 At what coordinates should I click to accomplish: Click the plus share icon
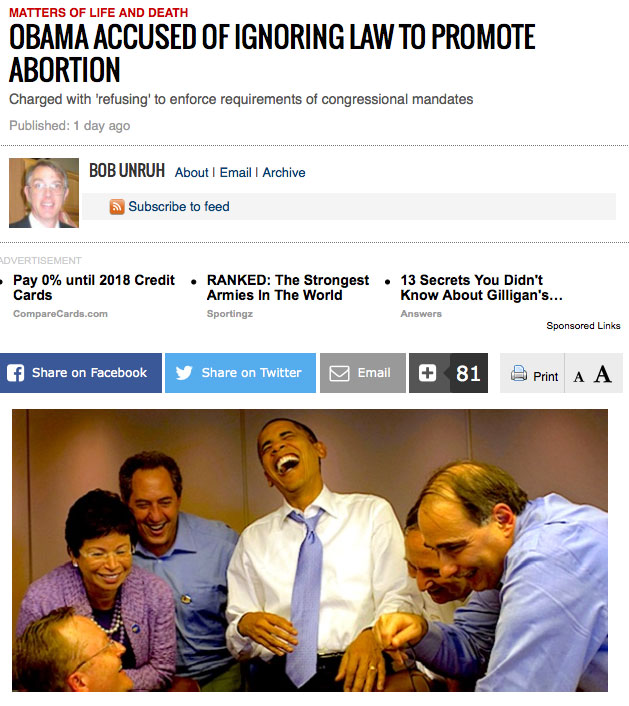[x=427, y=373]
